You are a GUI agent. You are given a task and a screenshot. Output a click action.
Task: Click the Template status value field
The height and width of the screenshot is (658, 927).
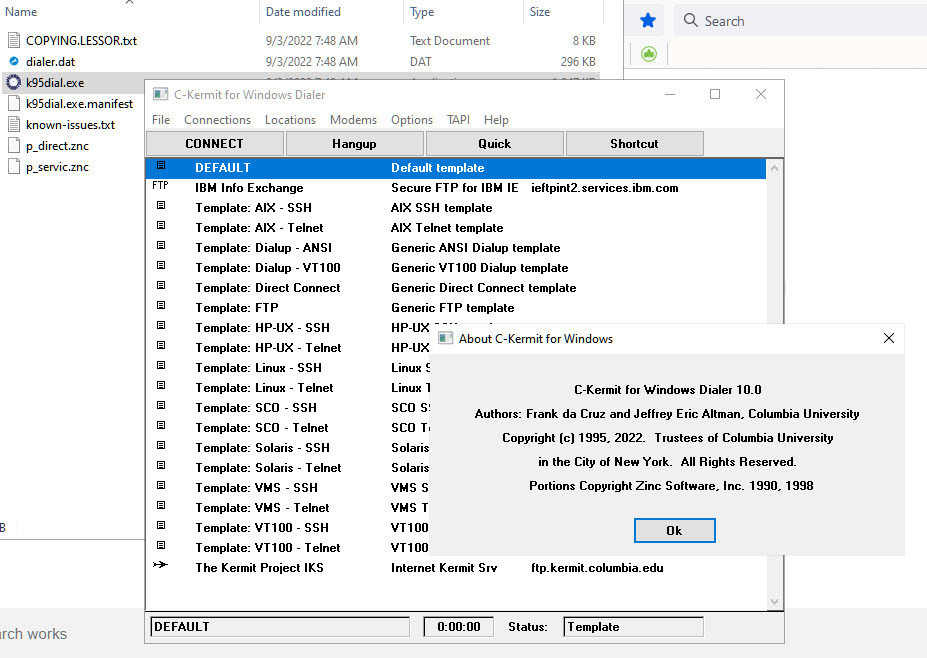pos(634,627)
